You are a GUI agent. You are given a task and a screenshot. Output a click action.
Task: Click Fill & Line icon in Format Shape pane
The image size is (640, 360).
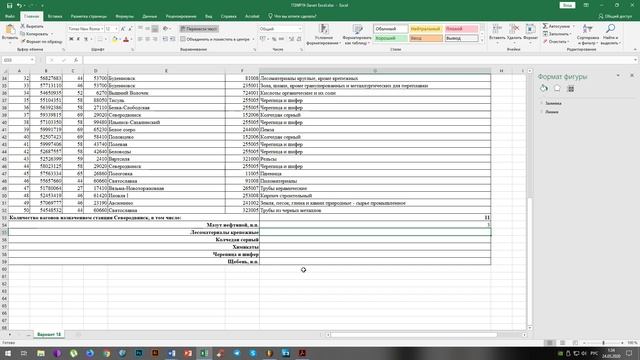click(544, 88)
